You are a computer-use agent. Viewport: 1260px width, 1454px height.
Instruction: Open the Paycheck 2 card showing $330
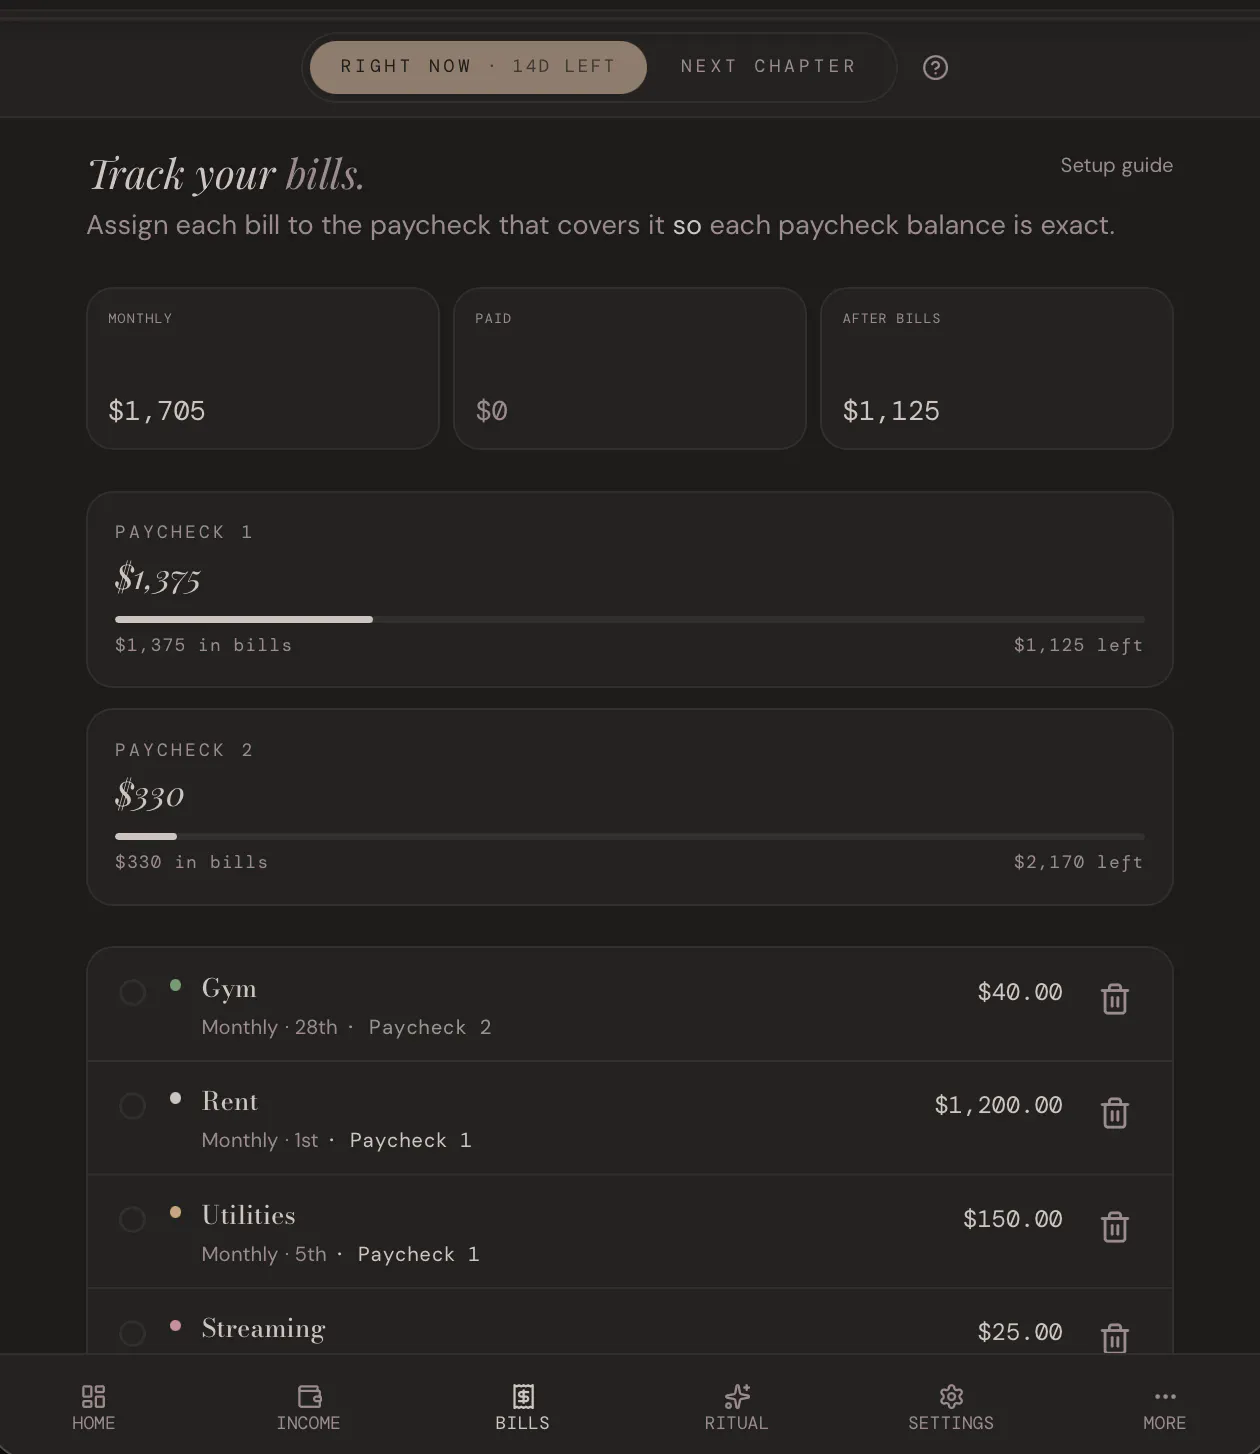click(x=630, y=807)
